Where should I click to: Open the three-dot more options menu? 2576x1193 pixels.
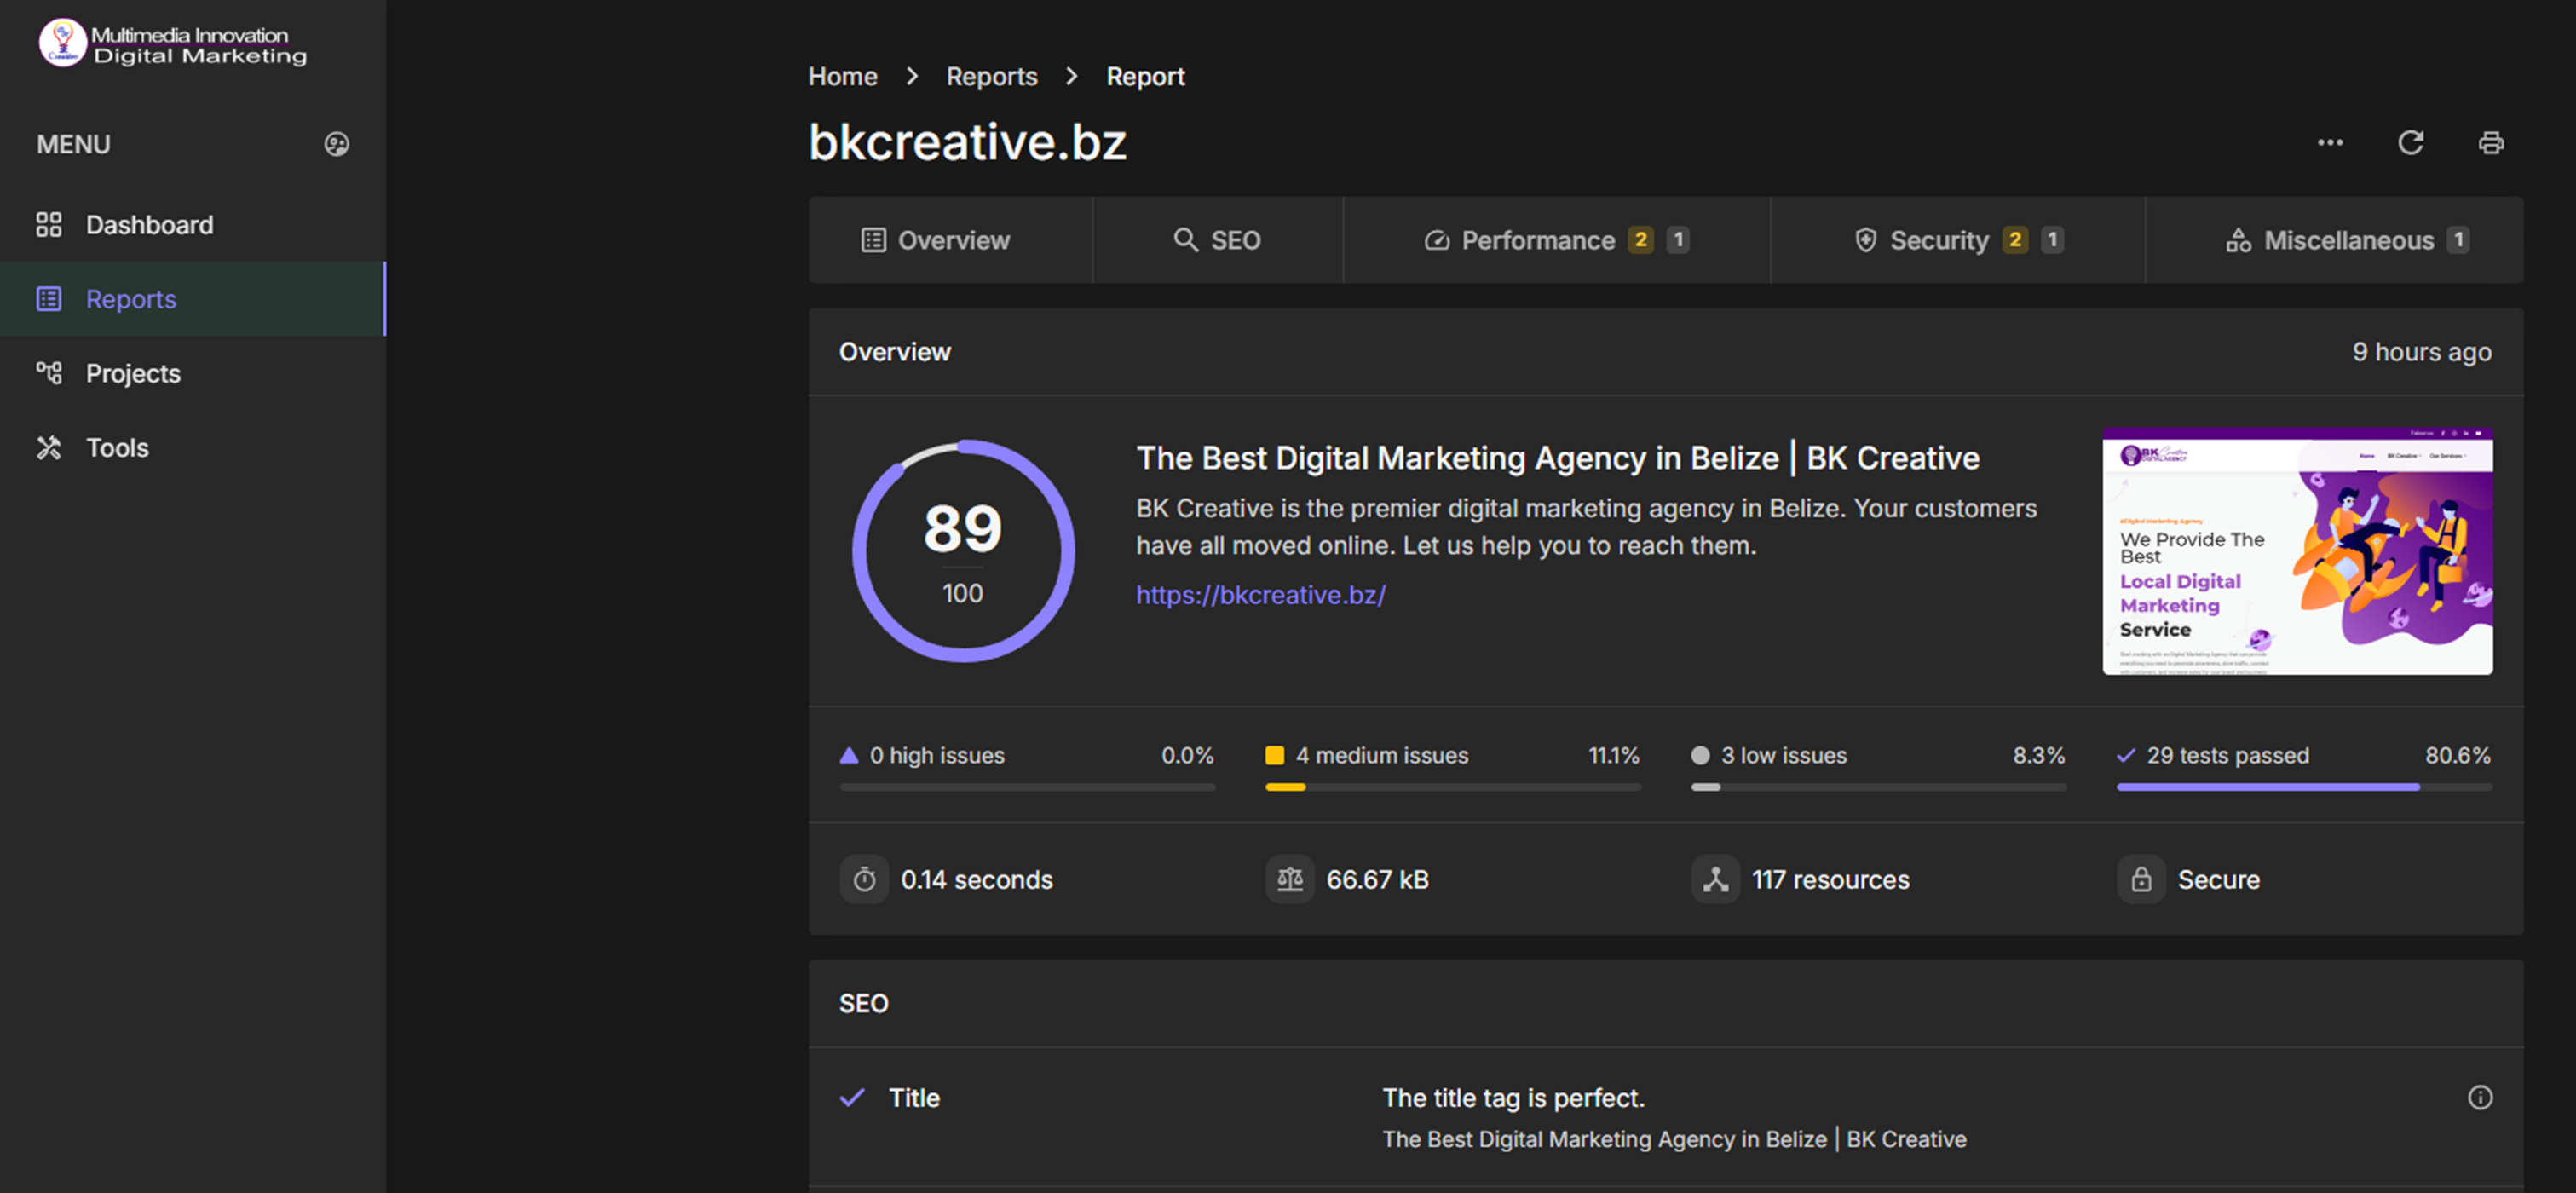(x=2330, y=143)
